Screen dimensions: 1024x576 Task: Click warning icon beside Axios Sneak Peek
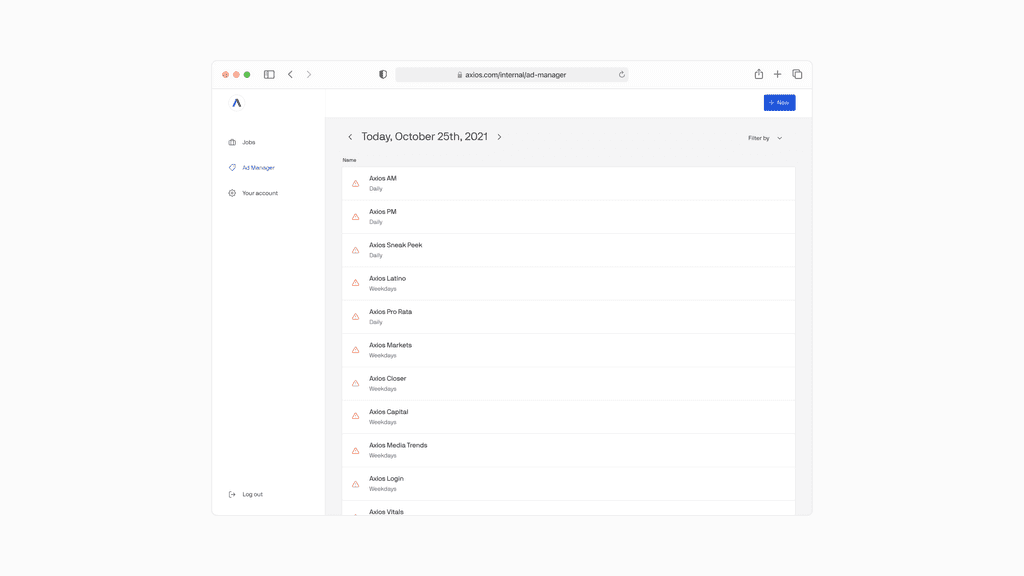point(355,250)
